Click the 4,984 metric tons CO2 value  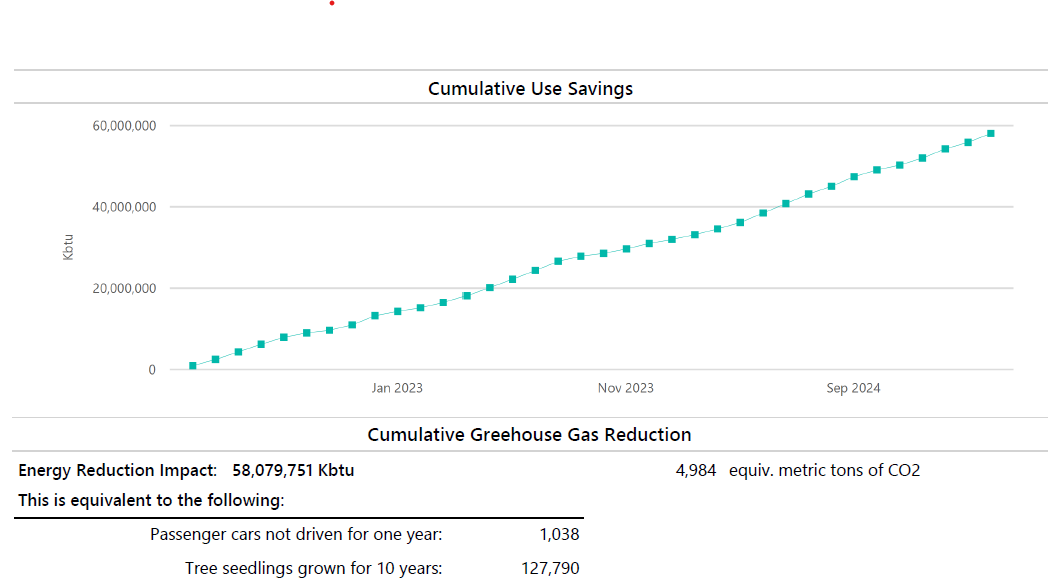click(696, 470)
